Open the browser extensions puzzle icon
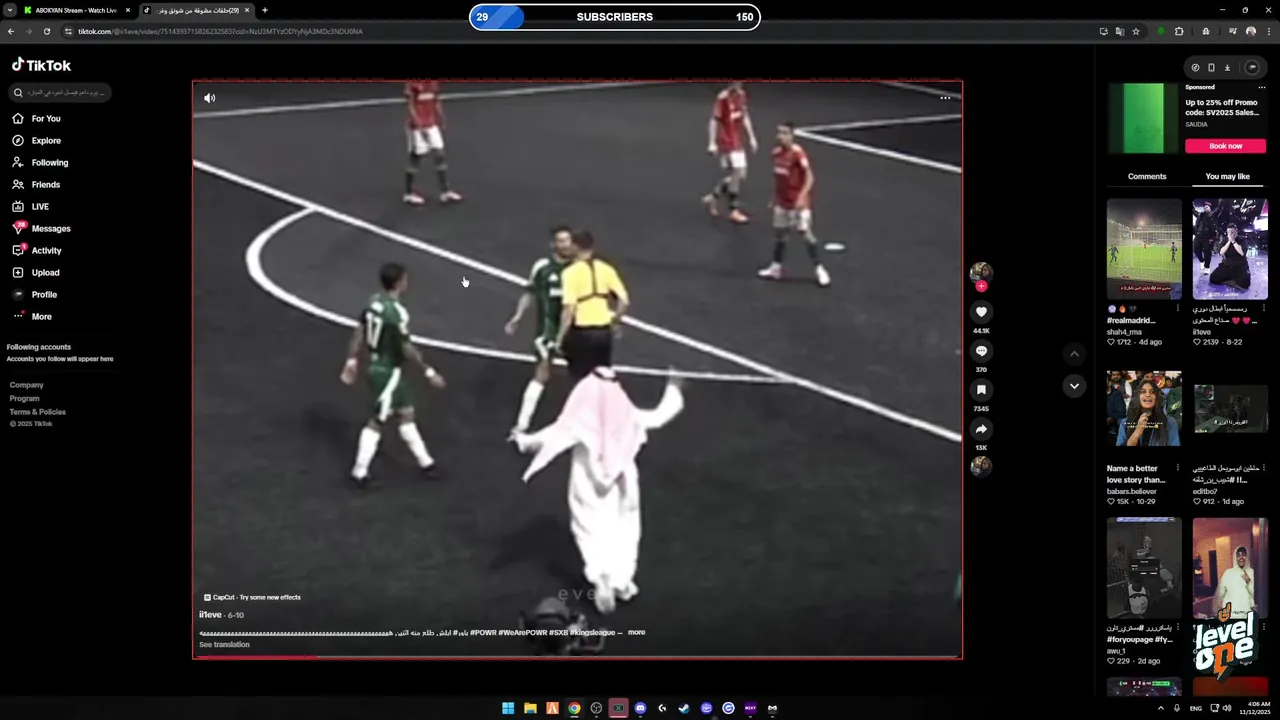Screen dimensions: 1280x720 (1179, 31)
